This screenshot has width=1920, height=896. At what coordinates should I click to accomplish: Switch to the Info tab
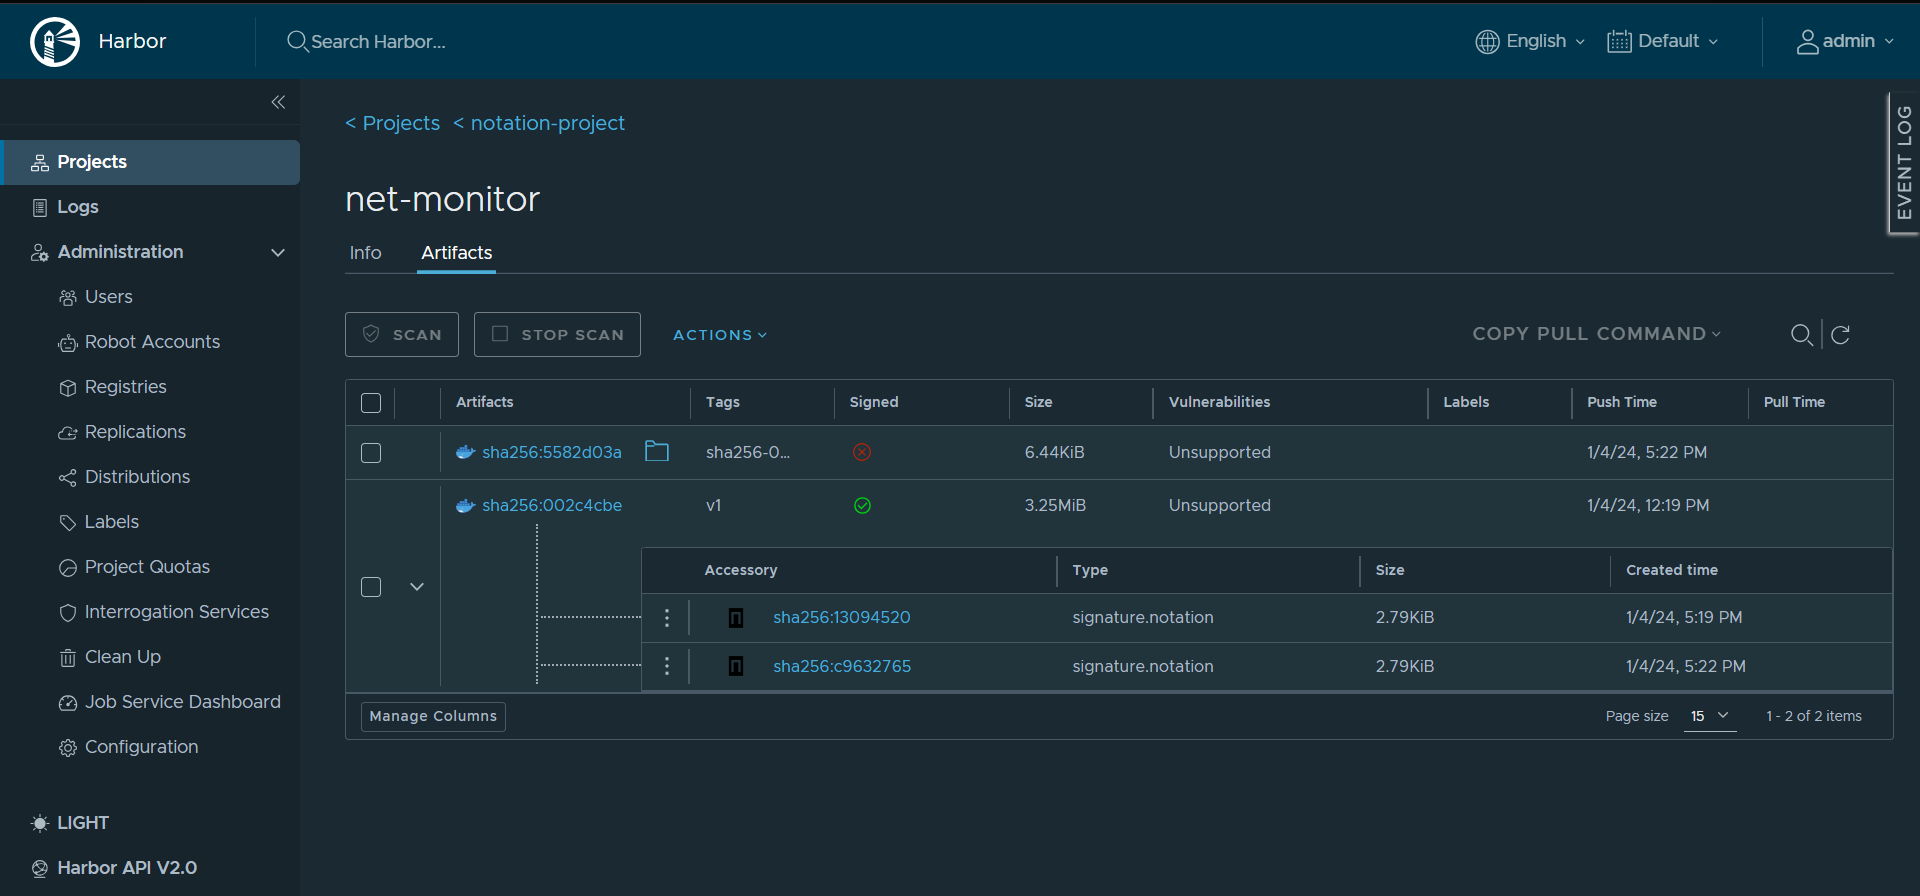click(x=365, y=253)
